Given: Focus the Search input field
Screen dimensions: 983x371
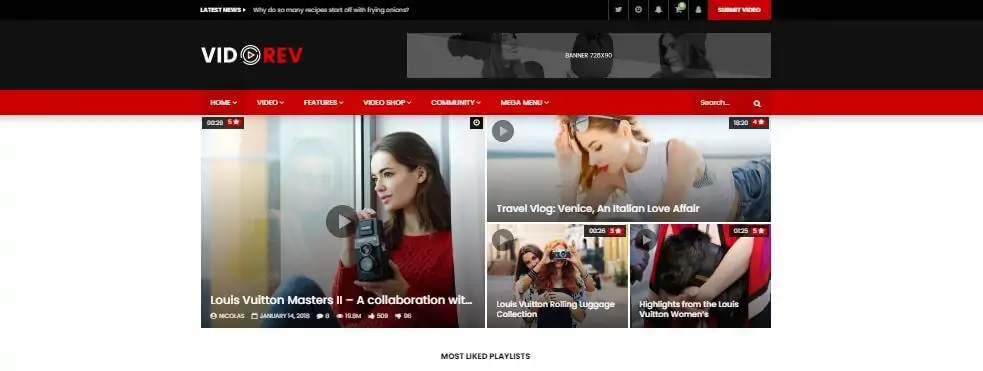Looking at the screenshot, I should pyautogui.click(x=722, y=103).
